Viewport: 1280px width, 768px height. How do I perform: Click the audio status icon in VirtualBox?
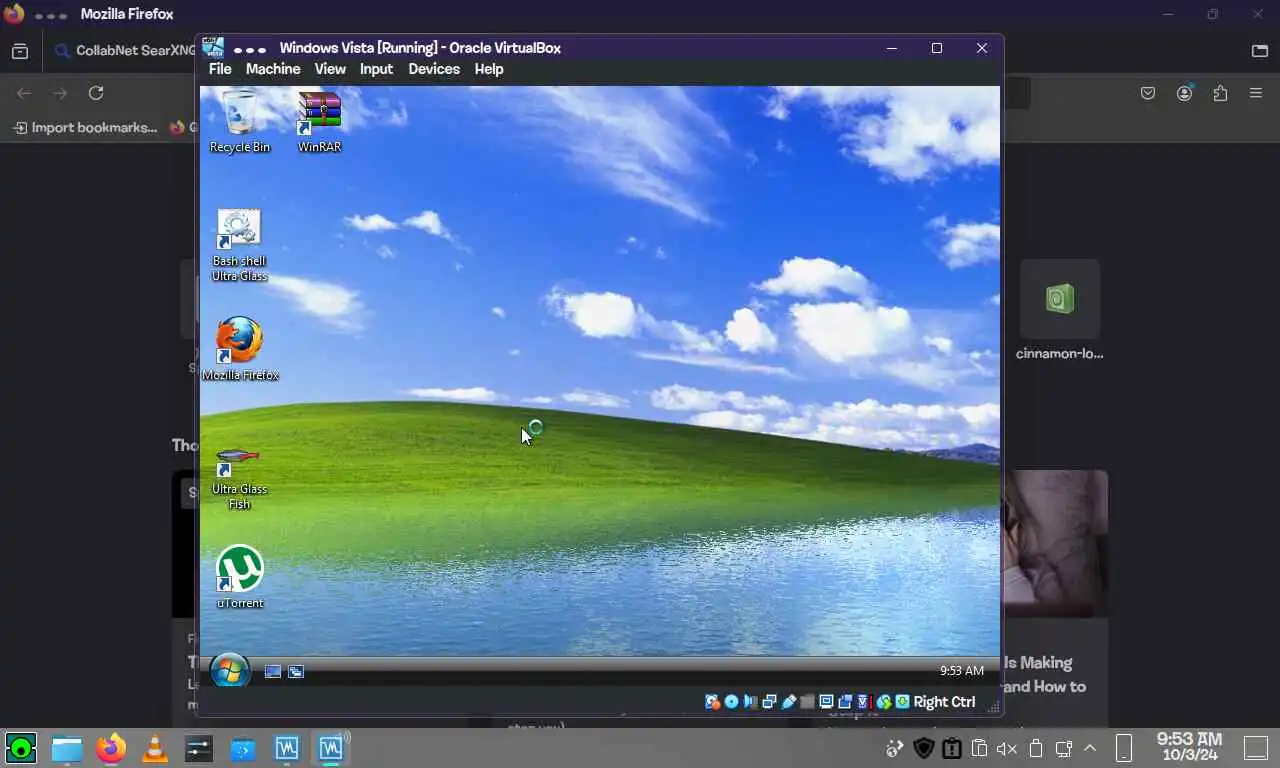click(750, 702)
